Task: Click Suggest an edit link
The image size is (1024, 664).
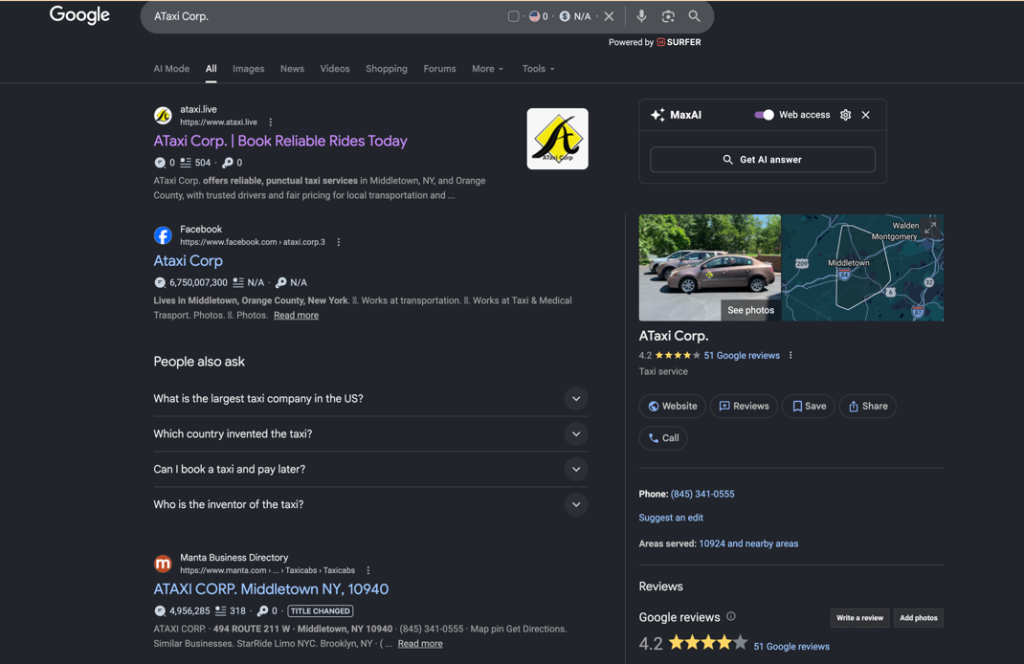Action: coord(671,518)
